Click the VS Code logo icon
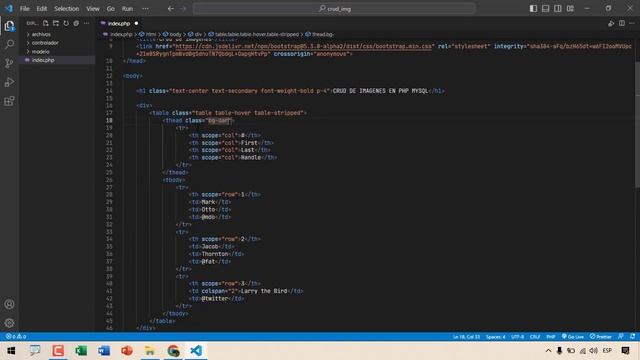 pyautogui.click(x=9, y=8)
